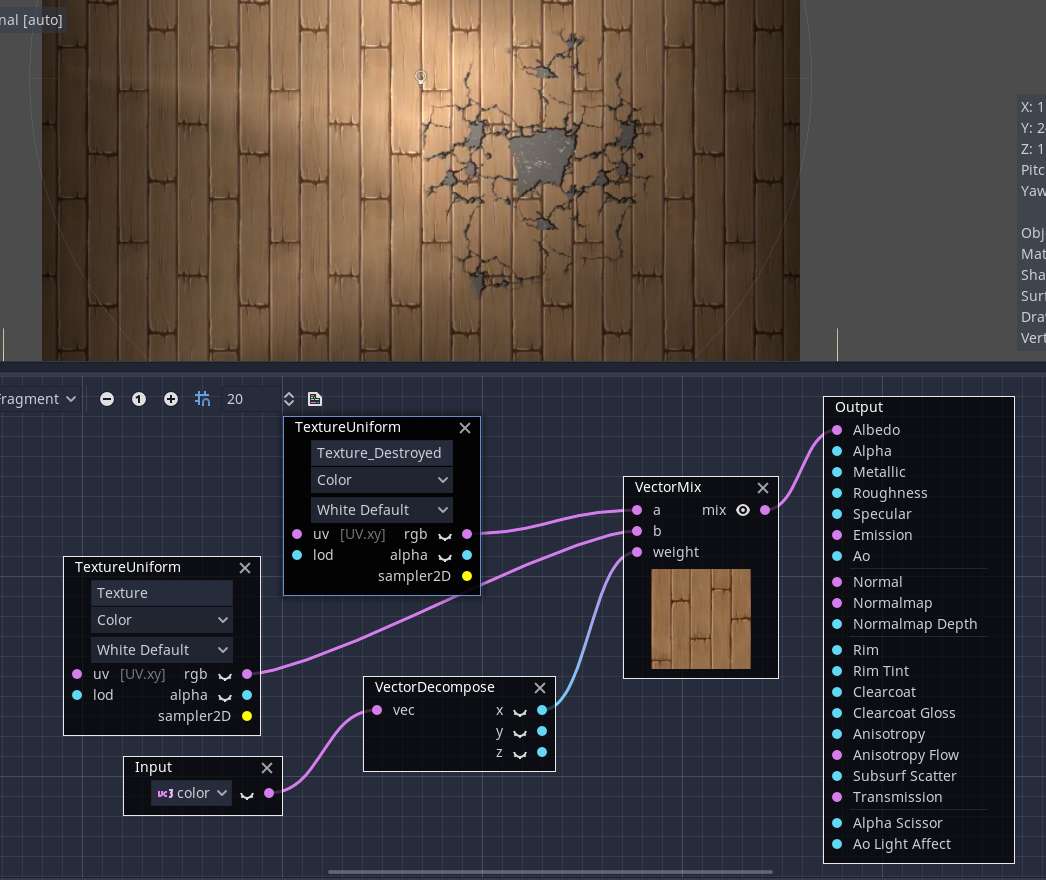Hide the VectorMix mix output preview
The width and height of the screenshot is (1046, 880).
coord(742,510)
